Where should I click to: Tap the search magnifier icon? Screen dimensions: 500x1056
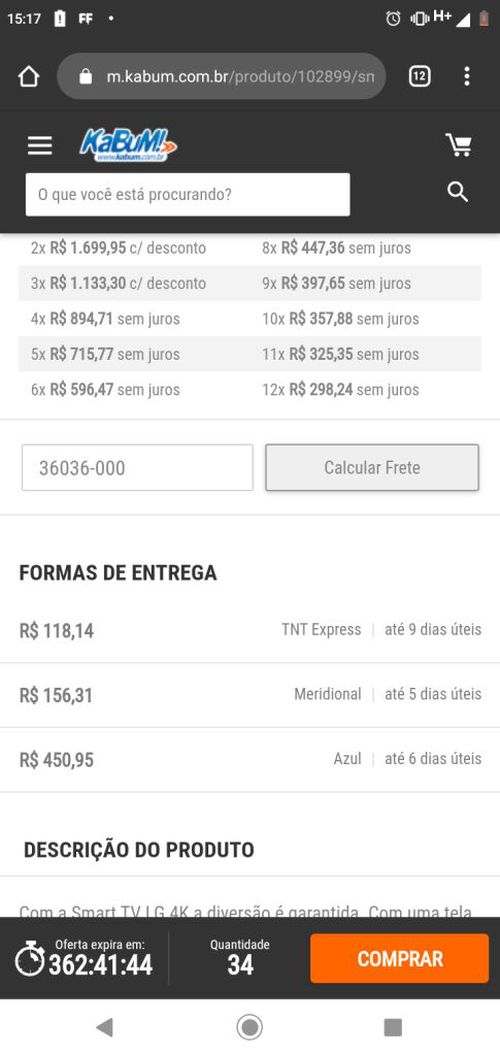[x=458, y=193]
